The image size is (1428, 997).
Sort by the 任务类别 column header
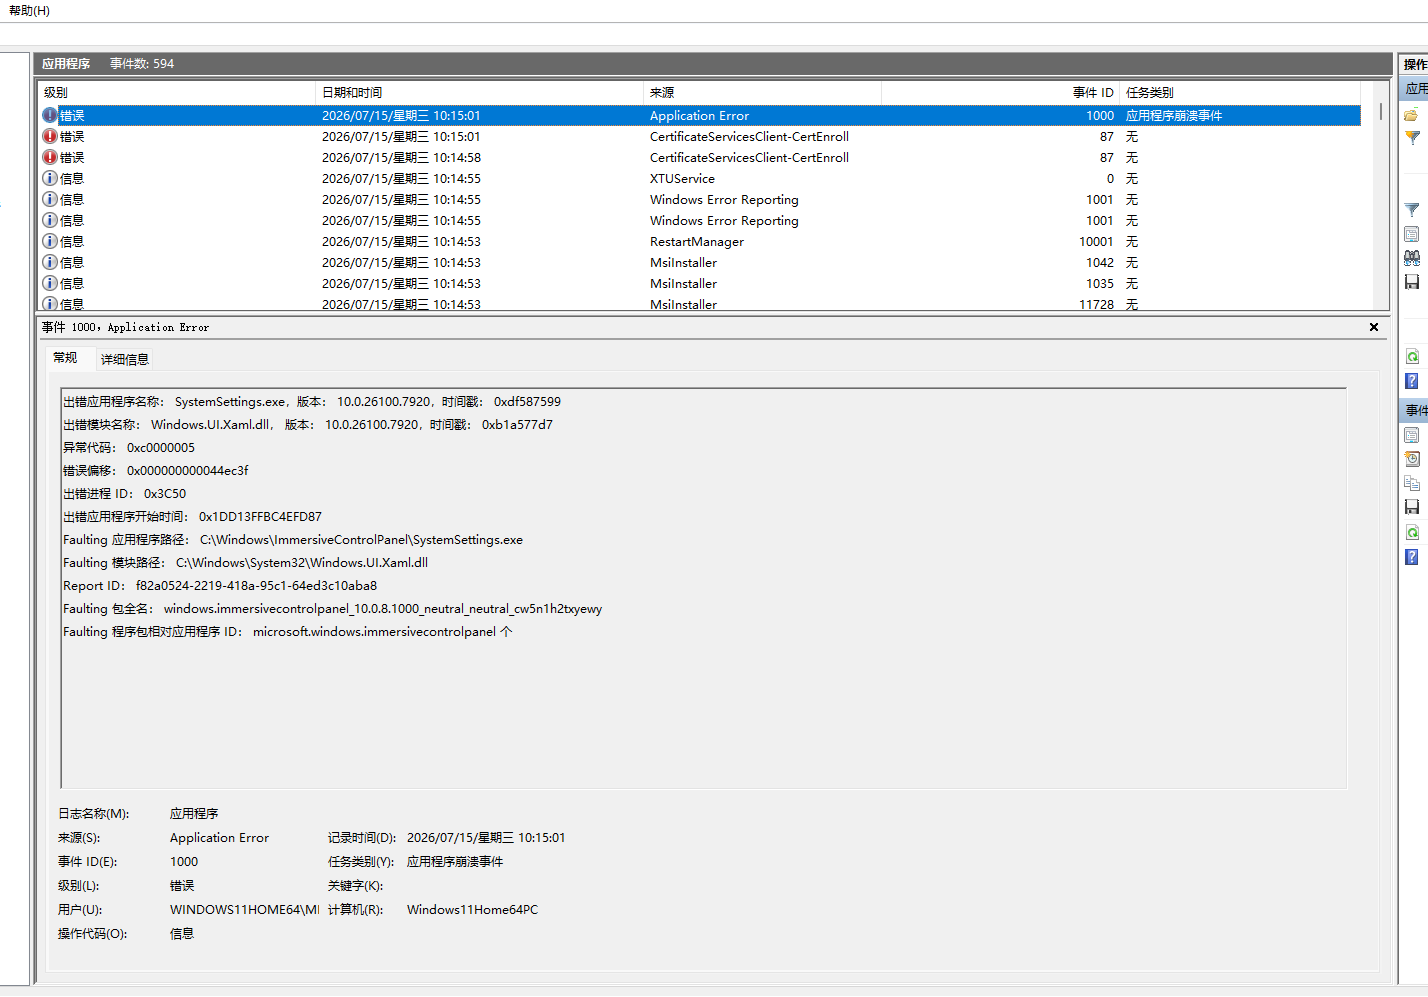pyautogui.click(x=1240, y=92)
